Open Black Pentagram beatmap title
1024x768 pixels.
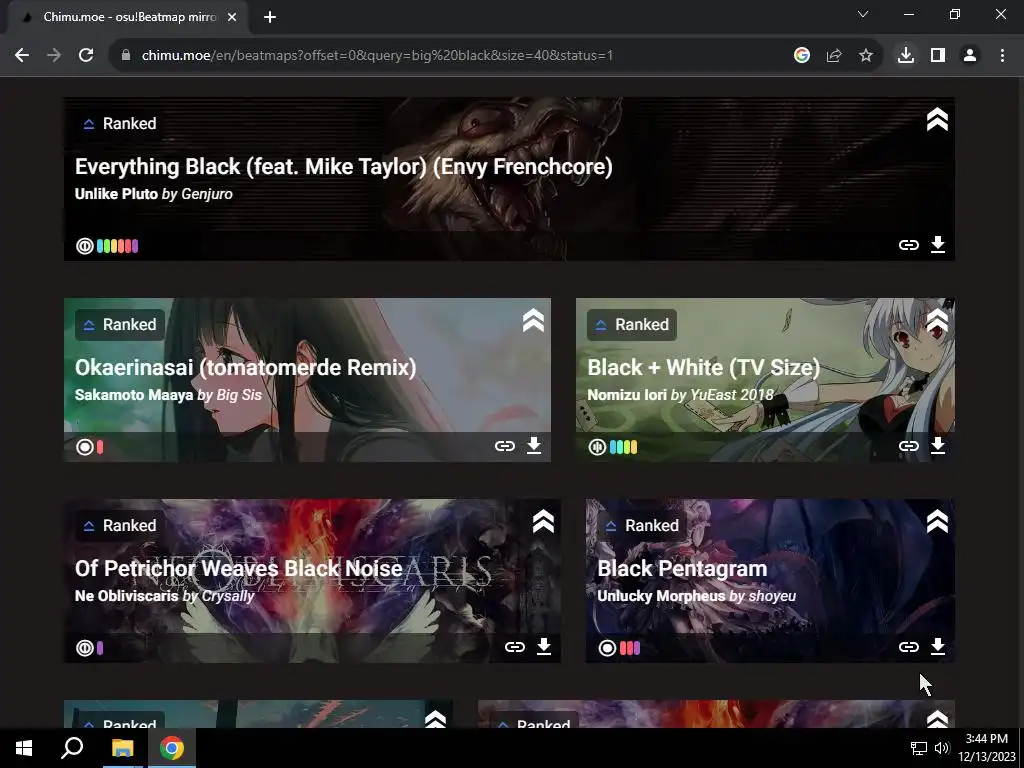click(x=682, y=569)
